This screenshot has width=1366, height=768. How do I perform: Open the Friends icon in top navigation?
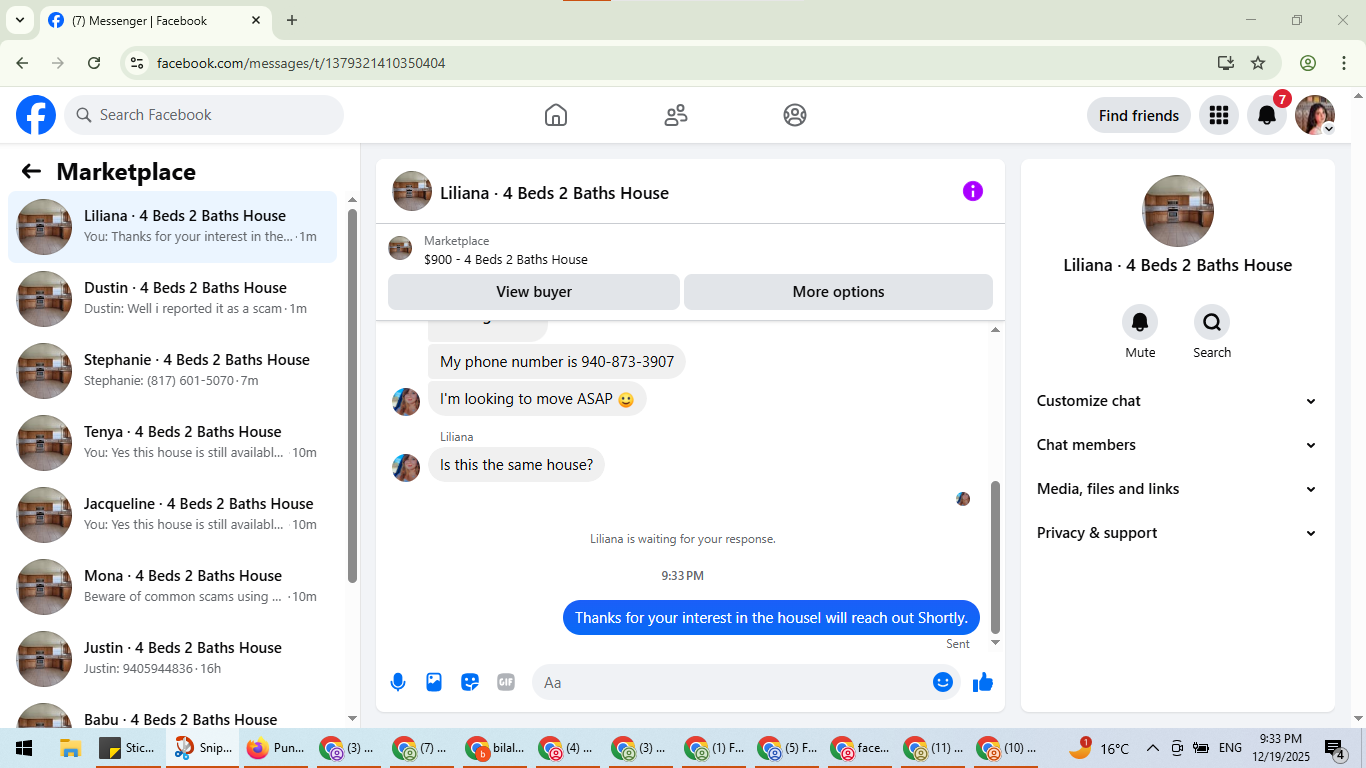pyautogui.click(x=676, y=115)
